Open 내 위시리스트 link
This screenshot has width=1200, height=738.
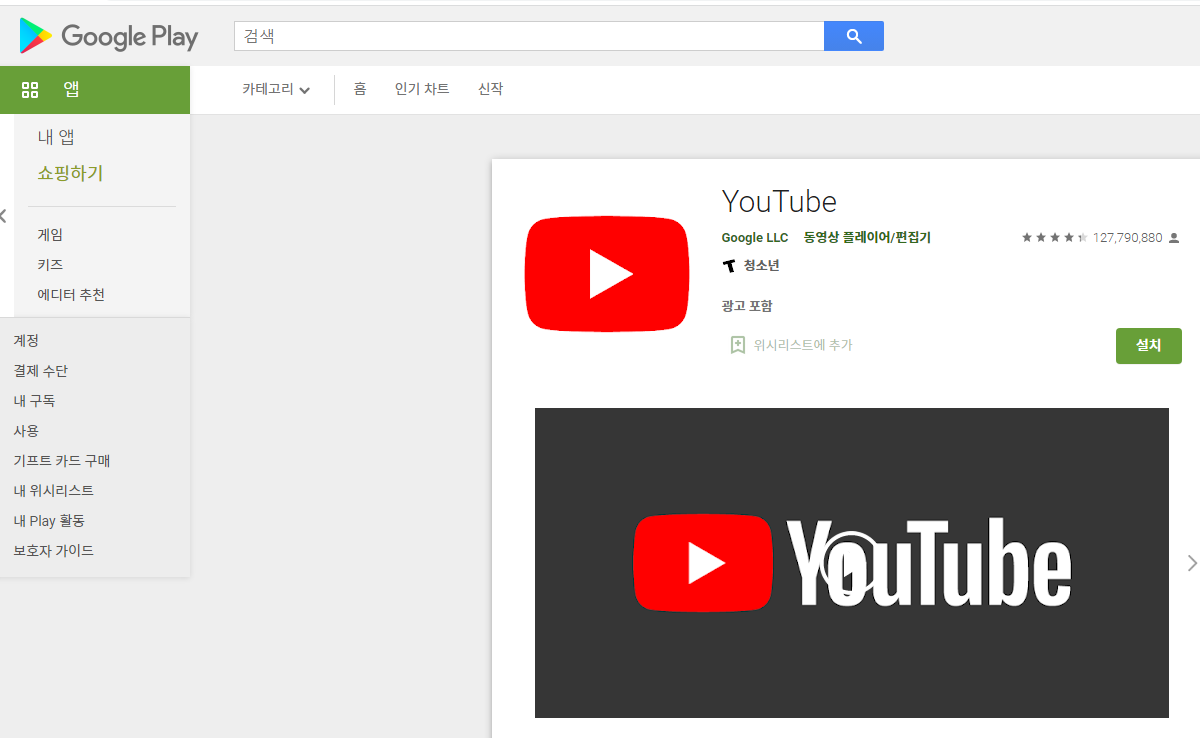pyautogui.click(x=54, y=491)
